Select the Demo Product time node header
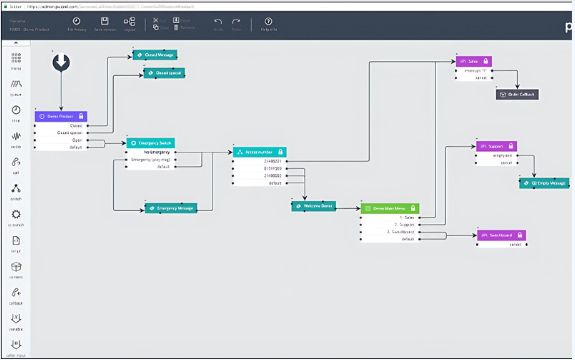 click(61, 116)
